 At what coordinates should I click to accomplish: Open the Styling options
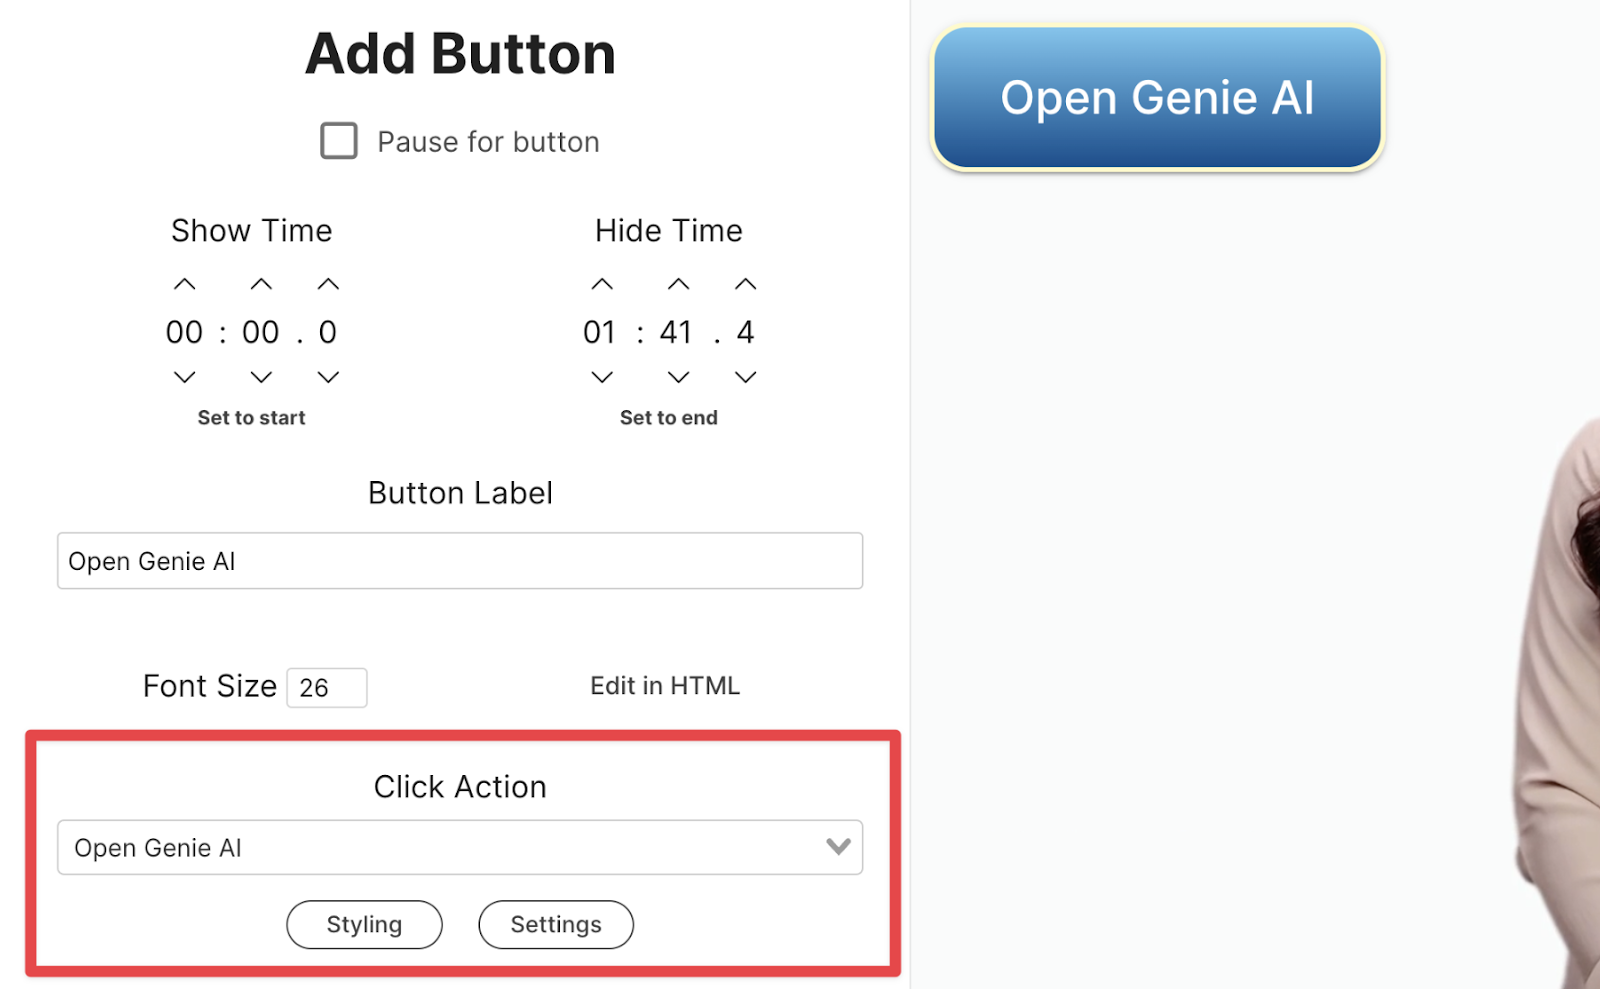pyautogui.click(x=364, y=924)
